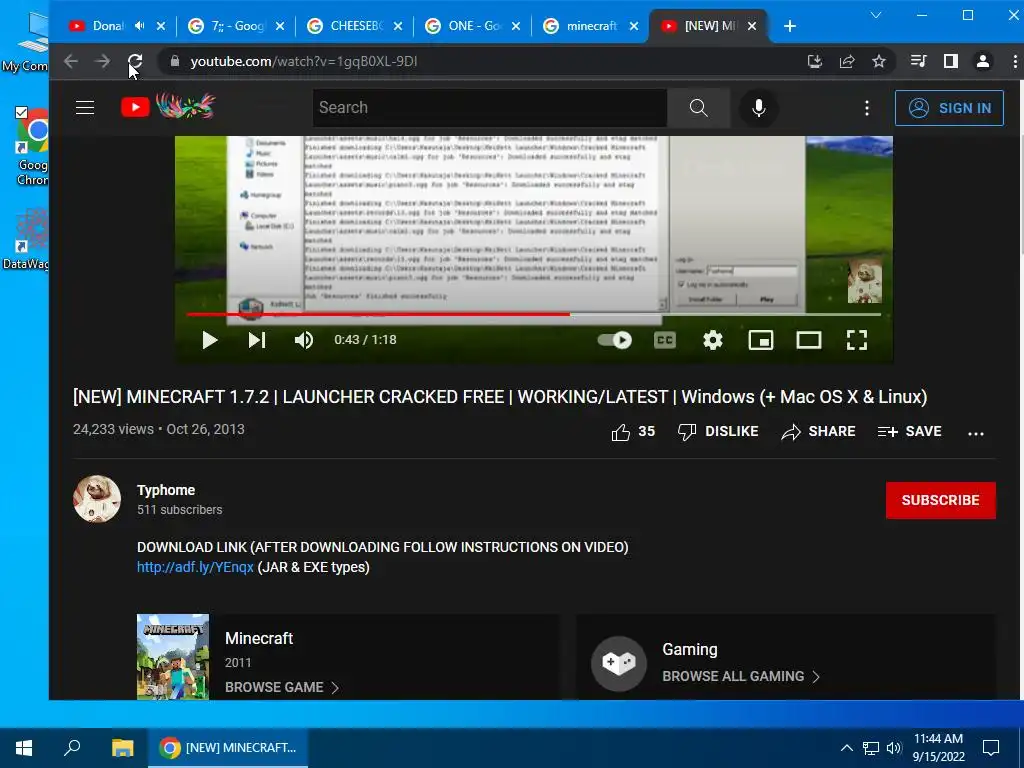Image resolution: width=1024 pixels, height=768 pixels.
Task: Click SUBSCRIBE button
Action: (940, 500)
